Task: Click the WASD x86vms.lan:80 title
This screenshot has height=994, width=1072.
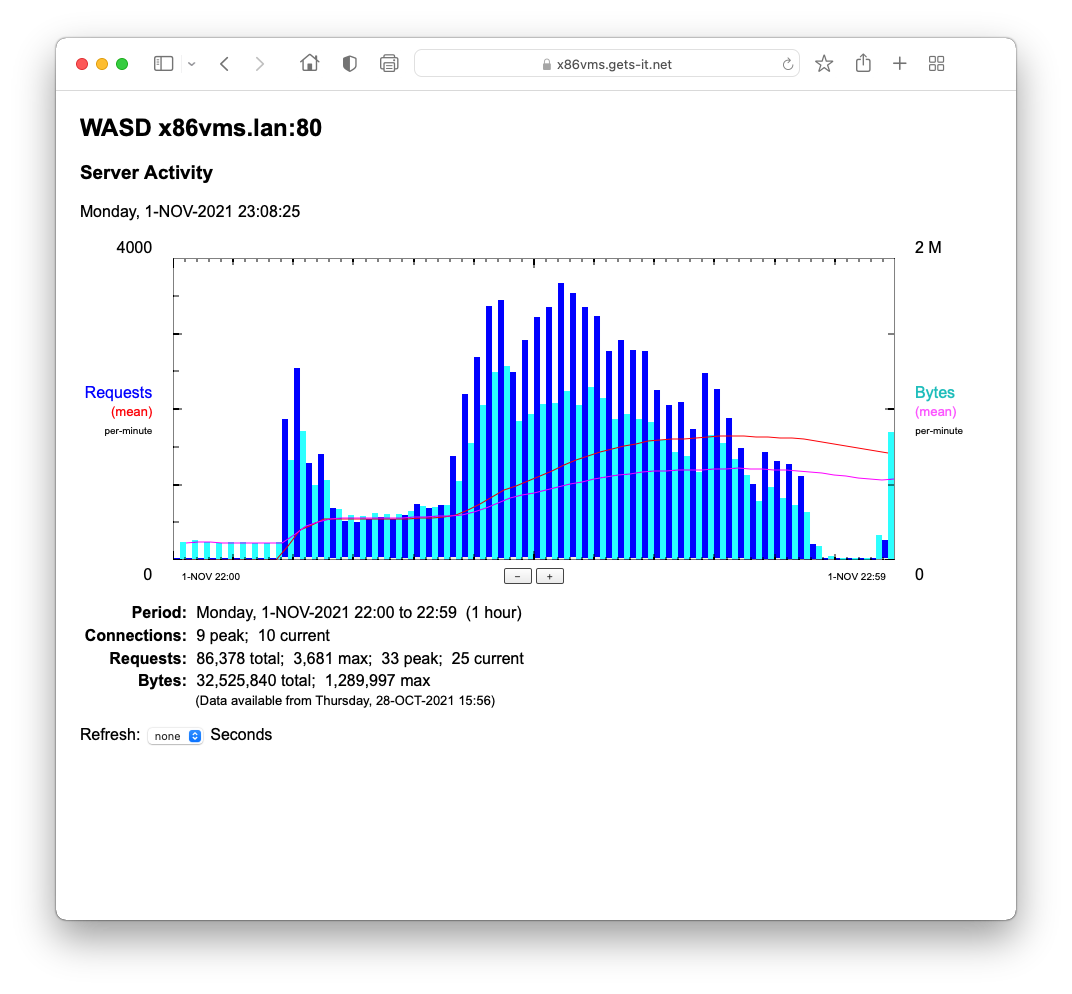Action: [201, 128]
